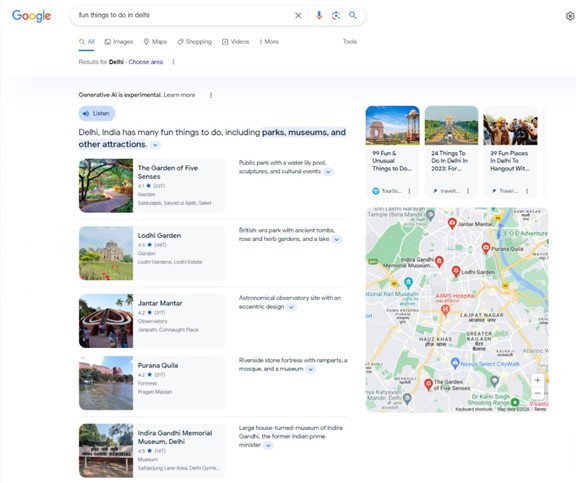This screenshot has height=483, width=576.
Task: Click the Jantar Mantar photo thumbnail
Action: (x=106, y=321)
